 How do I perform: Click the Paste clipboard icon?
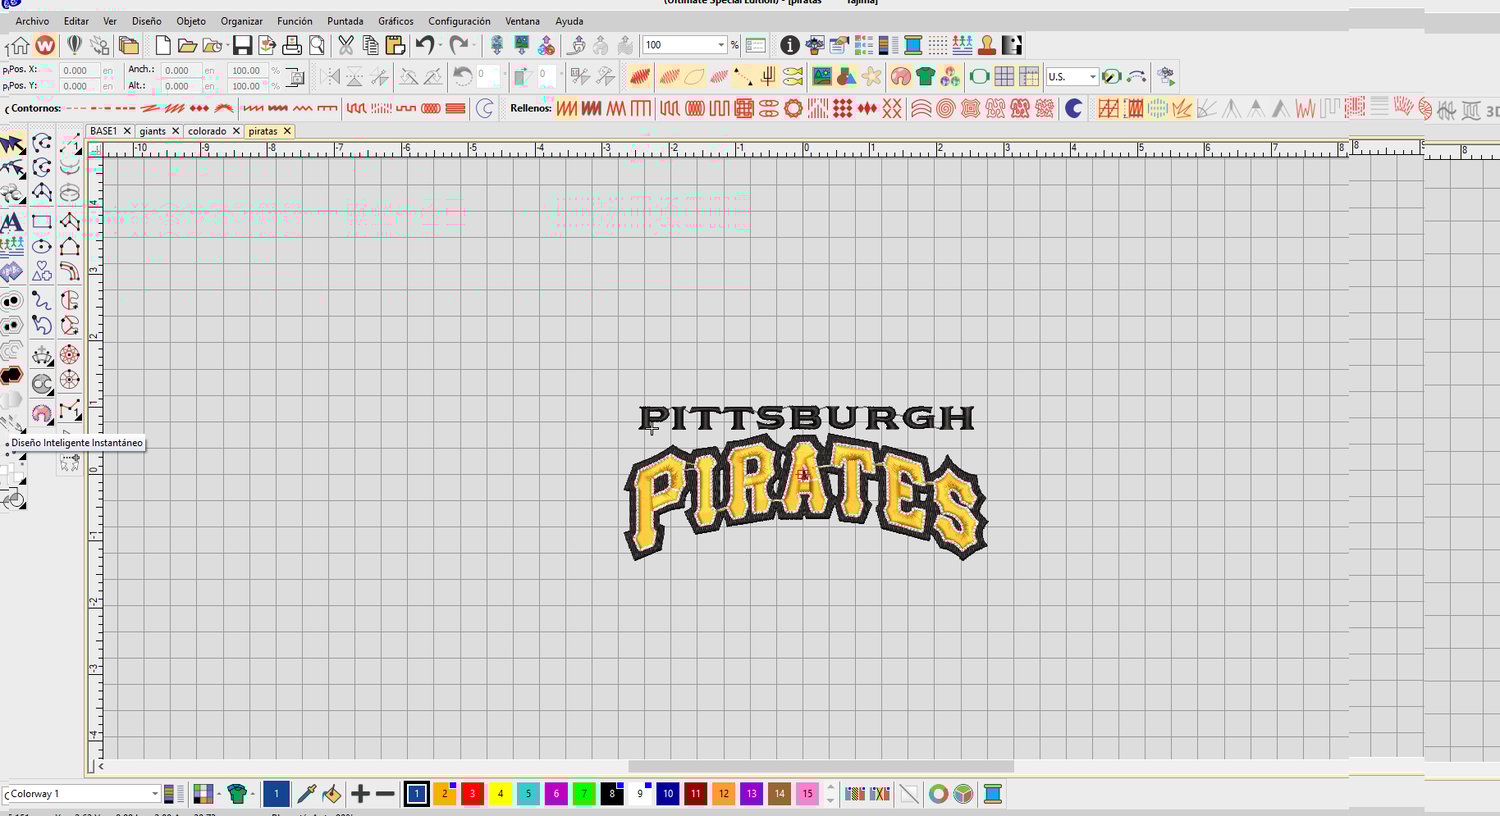[395, 45]
